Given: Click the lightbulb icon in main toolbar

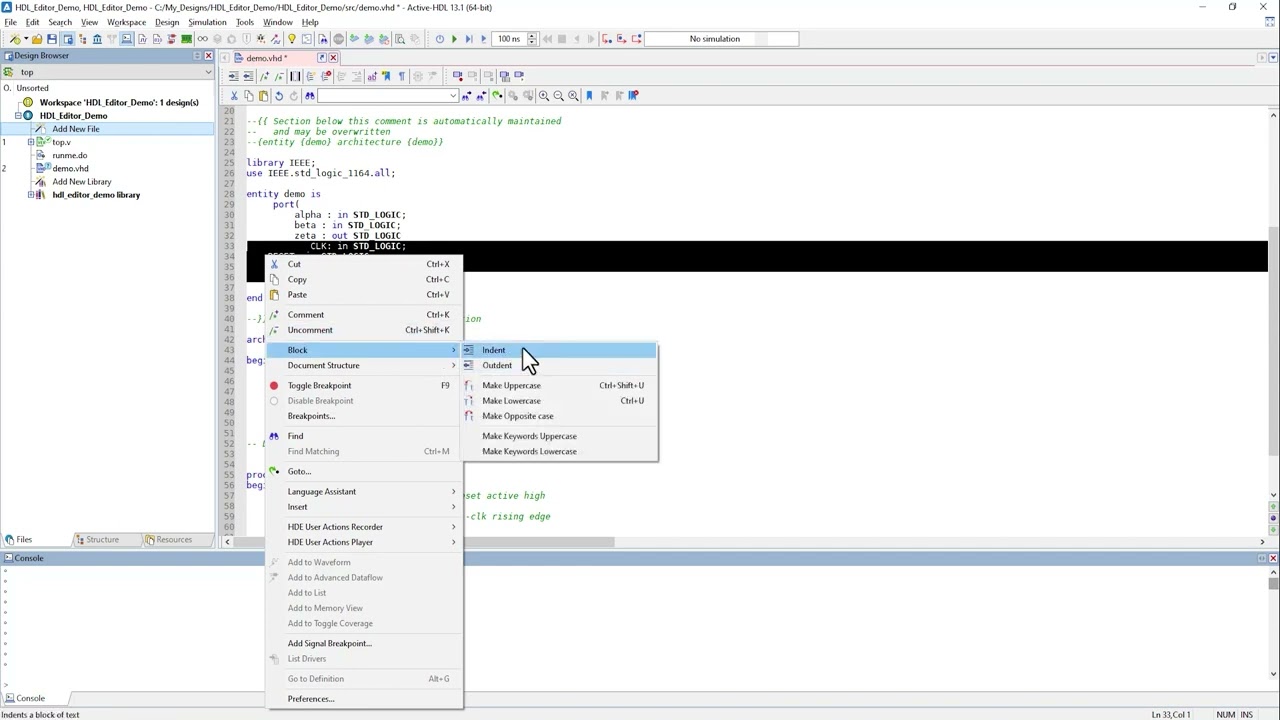Looking at the screenshot, I should click(x=291, y=39).
